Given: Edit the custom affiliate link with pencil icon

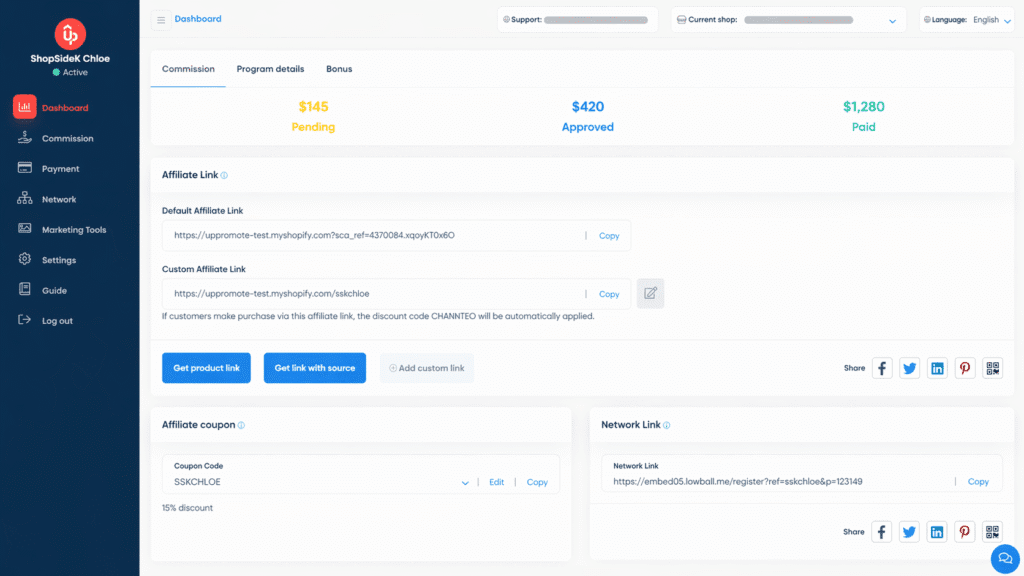Looking at the screenshot, I should tap(650, 293).
